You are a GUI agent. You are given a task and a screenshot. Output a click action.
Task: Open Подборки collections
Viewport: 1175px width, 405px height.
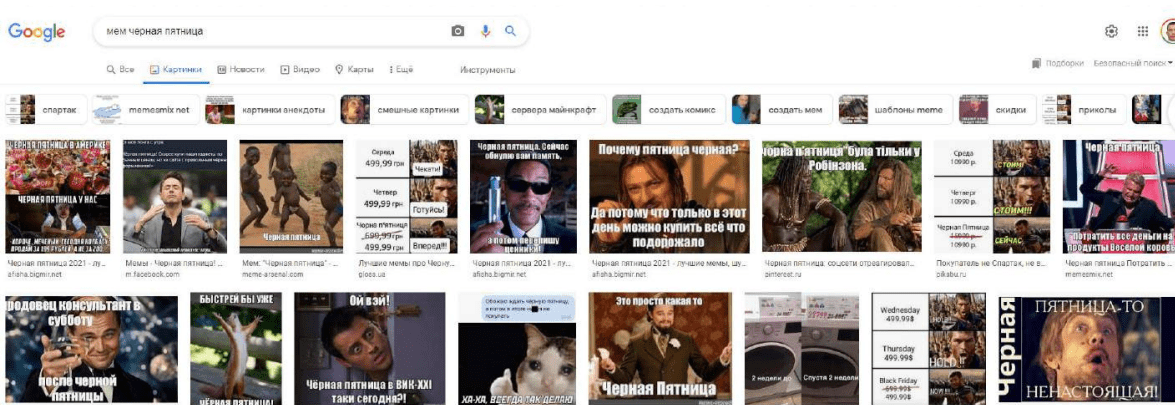tap(1058, 63)
